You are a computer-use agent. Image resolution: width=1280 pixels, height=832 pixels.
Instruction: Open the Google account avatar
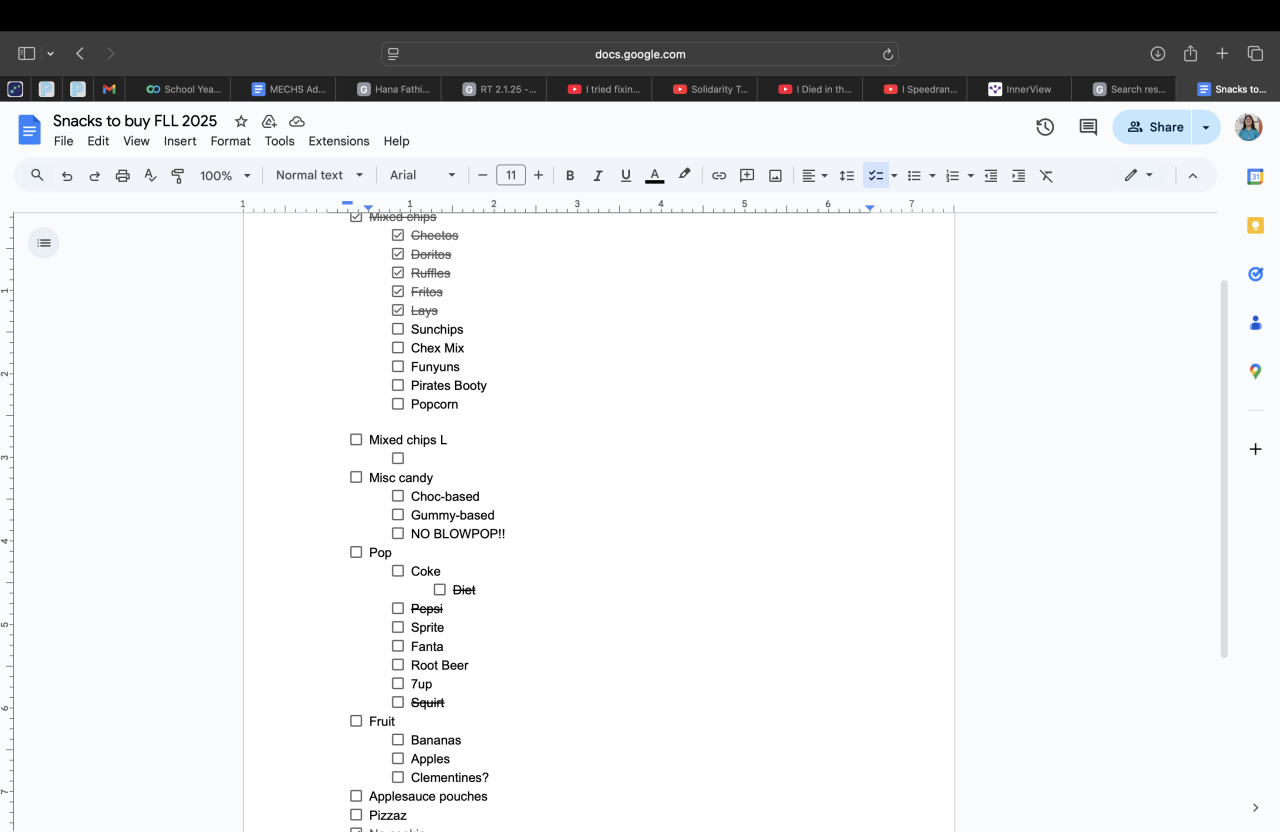(x=1248, y=127)
